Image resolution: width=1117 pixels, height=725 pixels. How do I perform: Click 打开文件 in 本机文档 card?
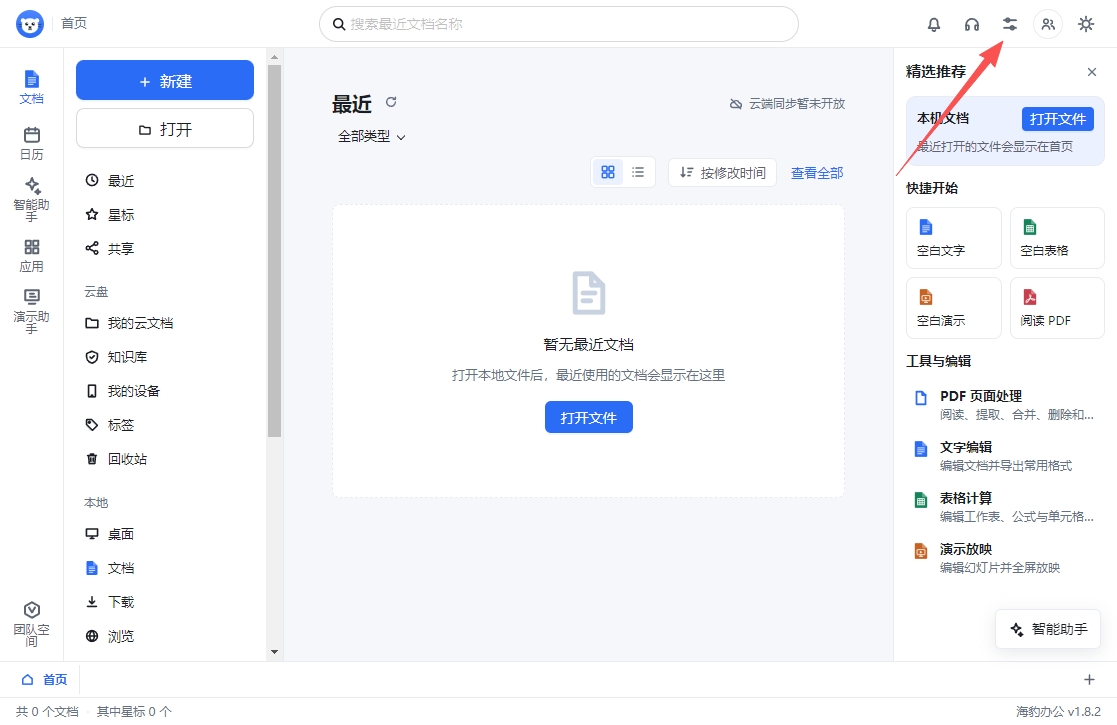pos(1057,119)
